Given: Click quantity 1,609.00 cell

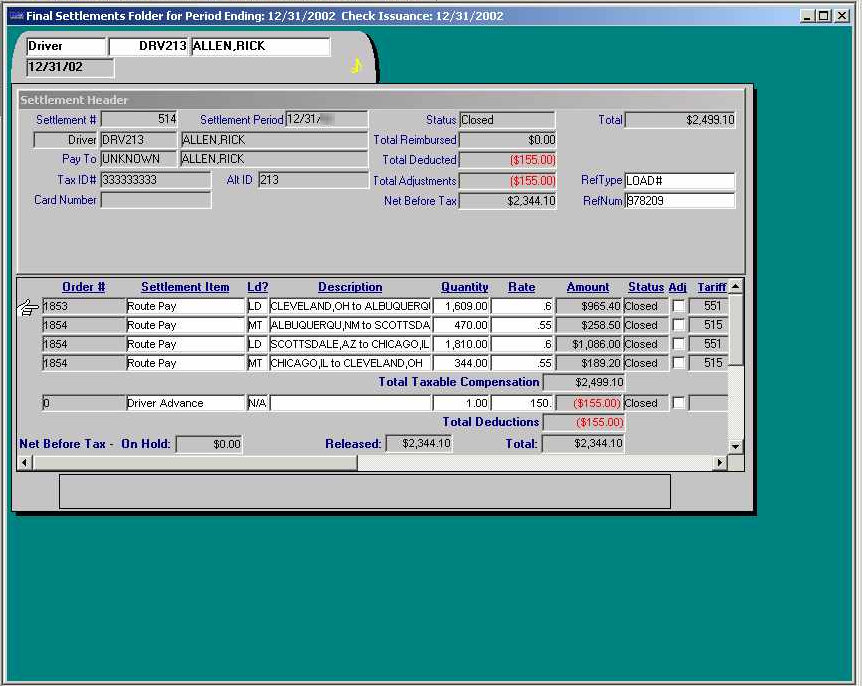Looking at the screenshot, I should pos(461,306).
